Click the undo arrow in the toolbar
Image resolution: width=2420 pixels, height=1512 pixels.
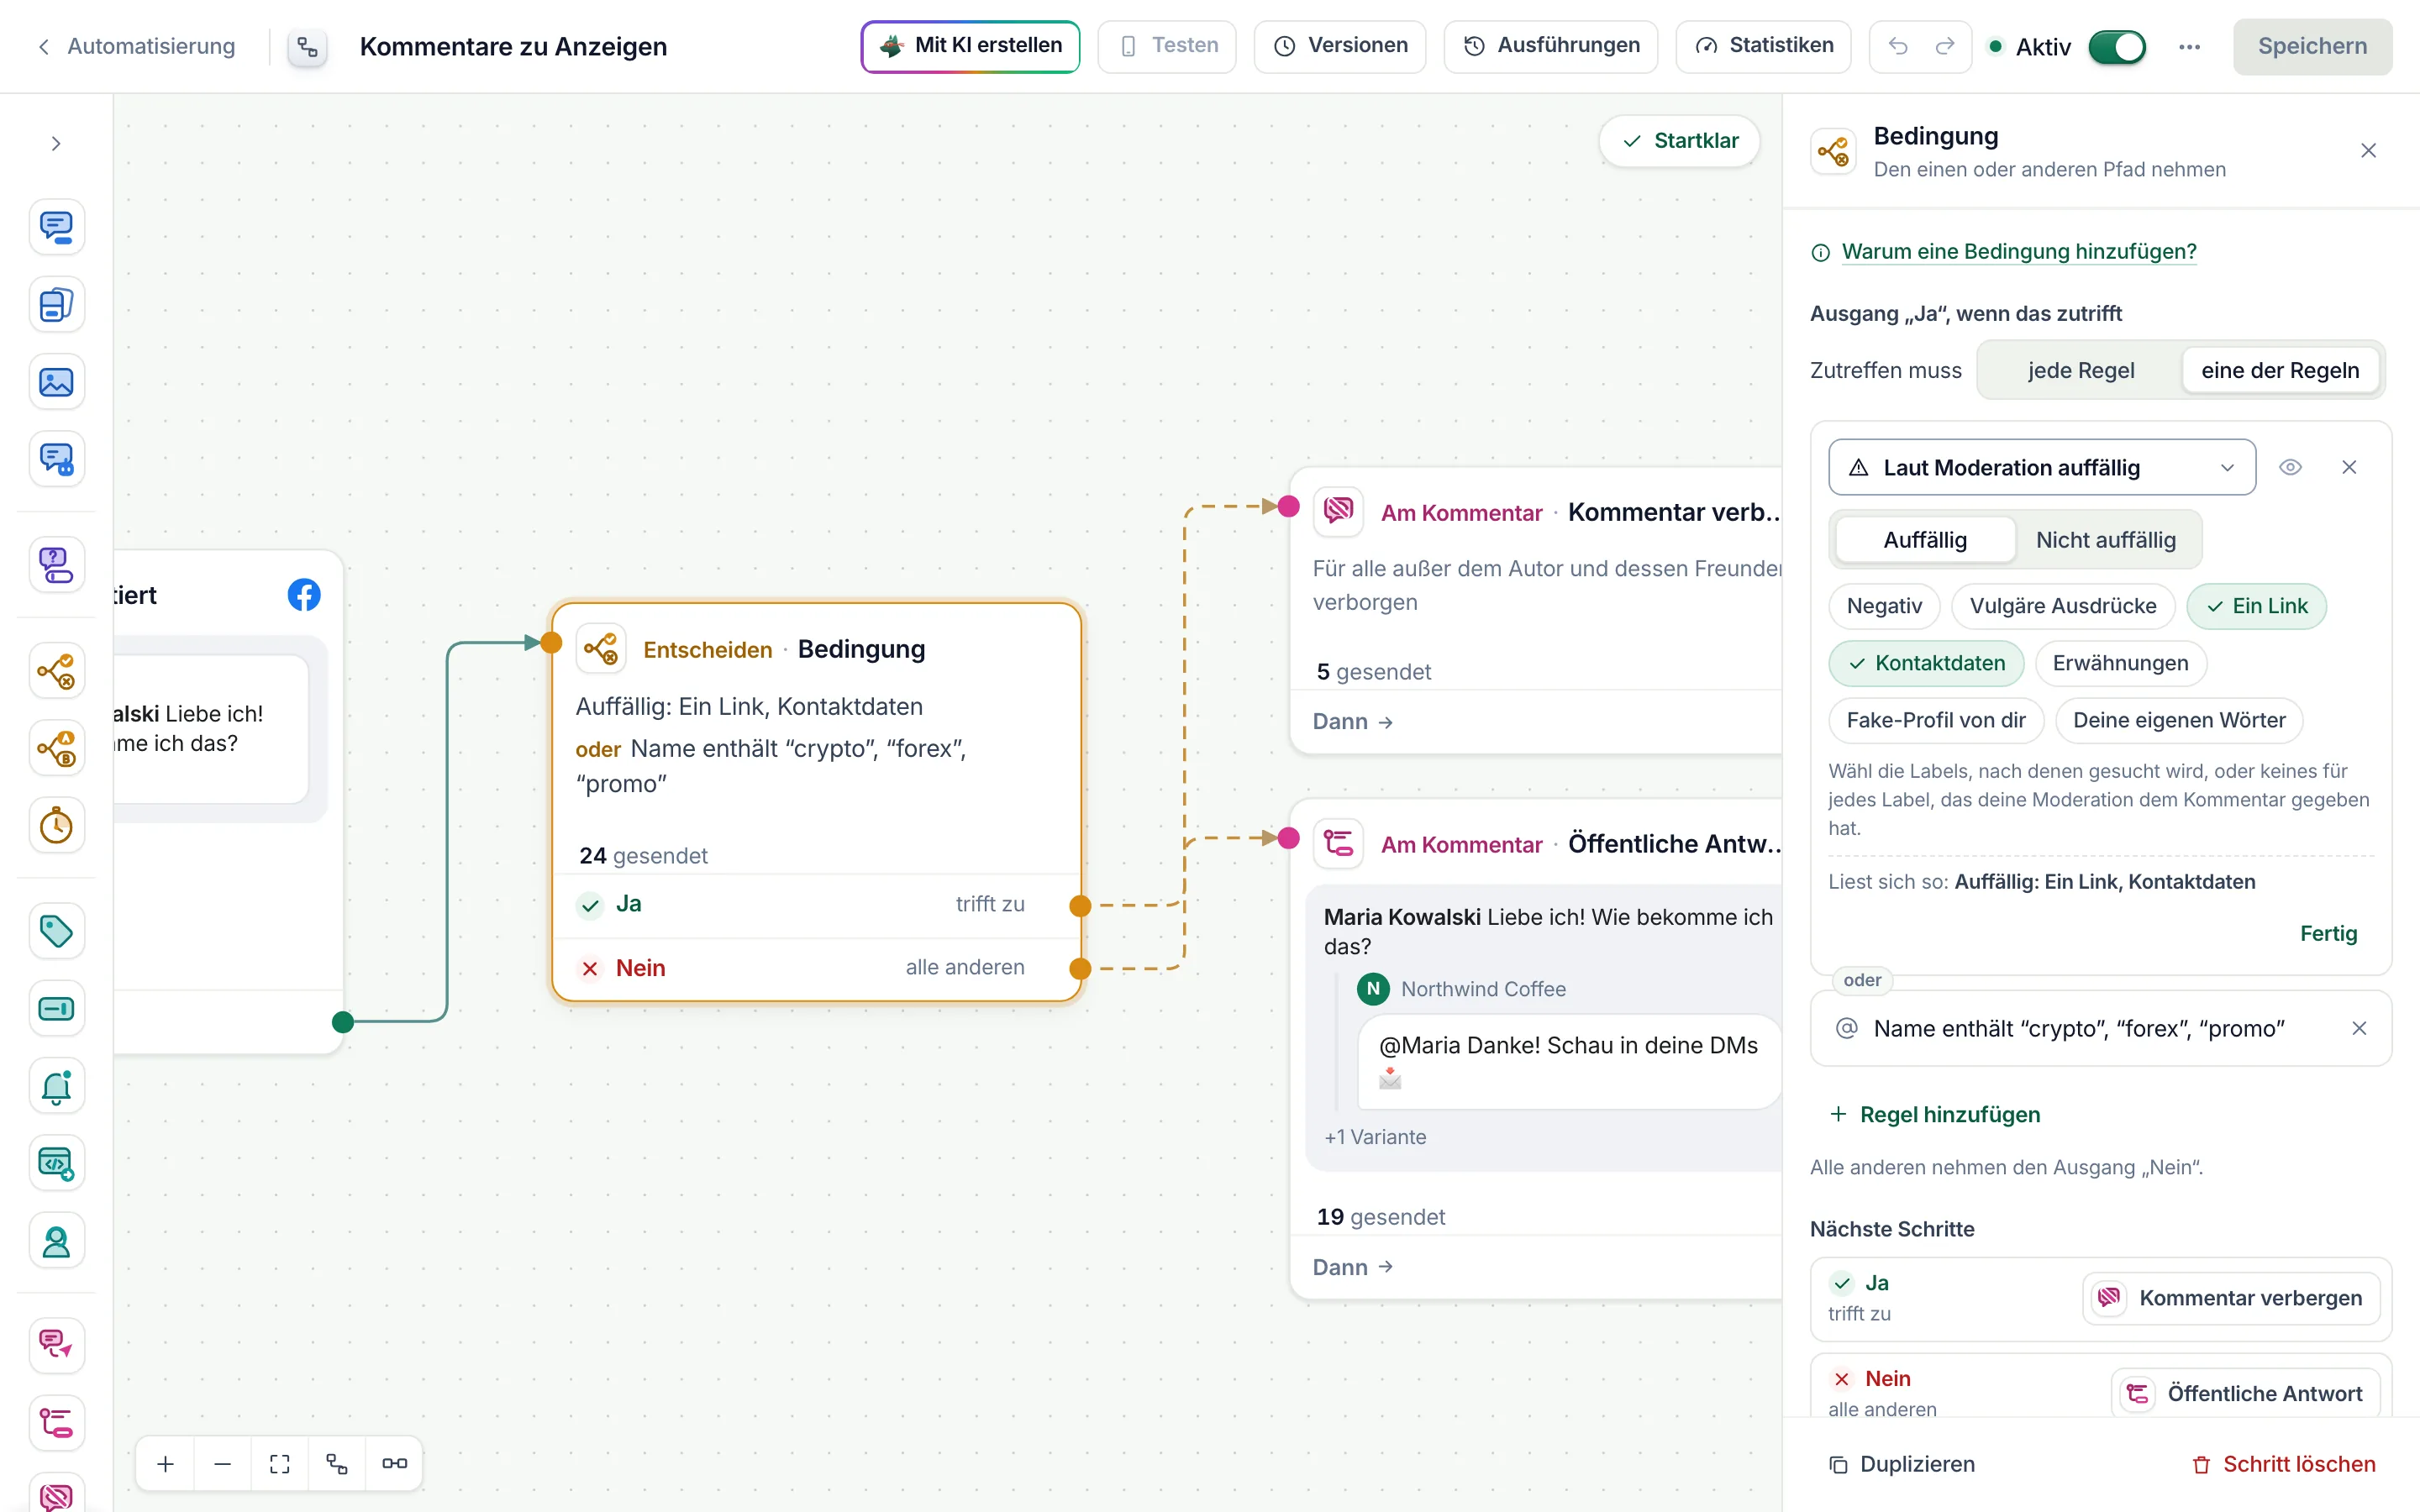click(1898, 46)
